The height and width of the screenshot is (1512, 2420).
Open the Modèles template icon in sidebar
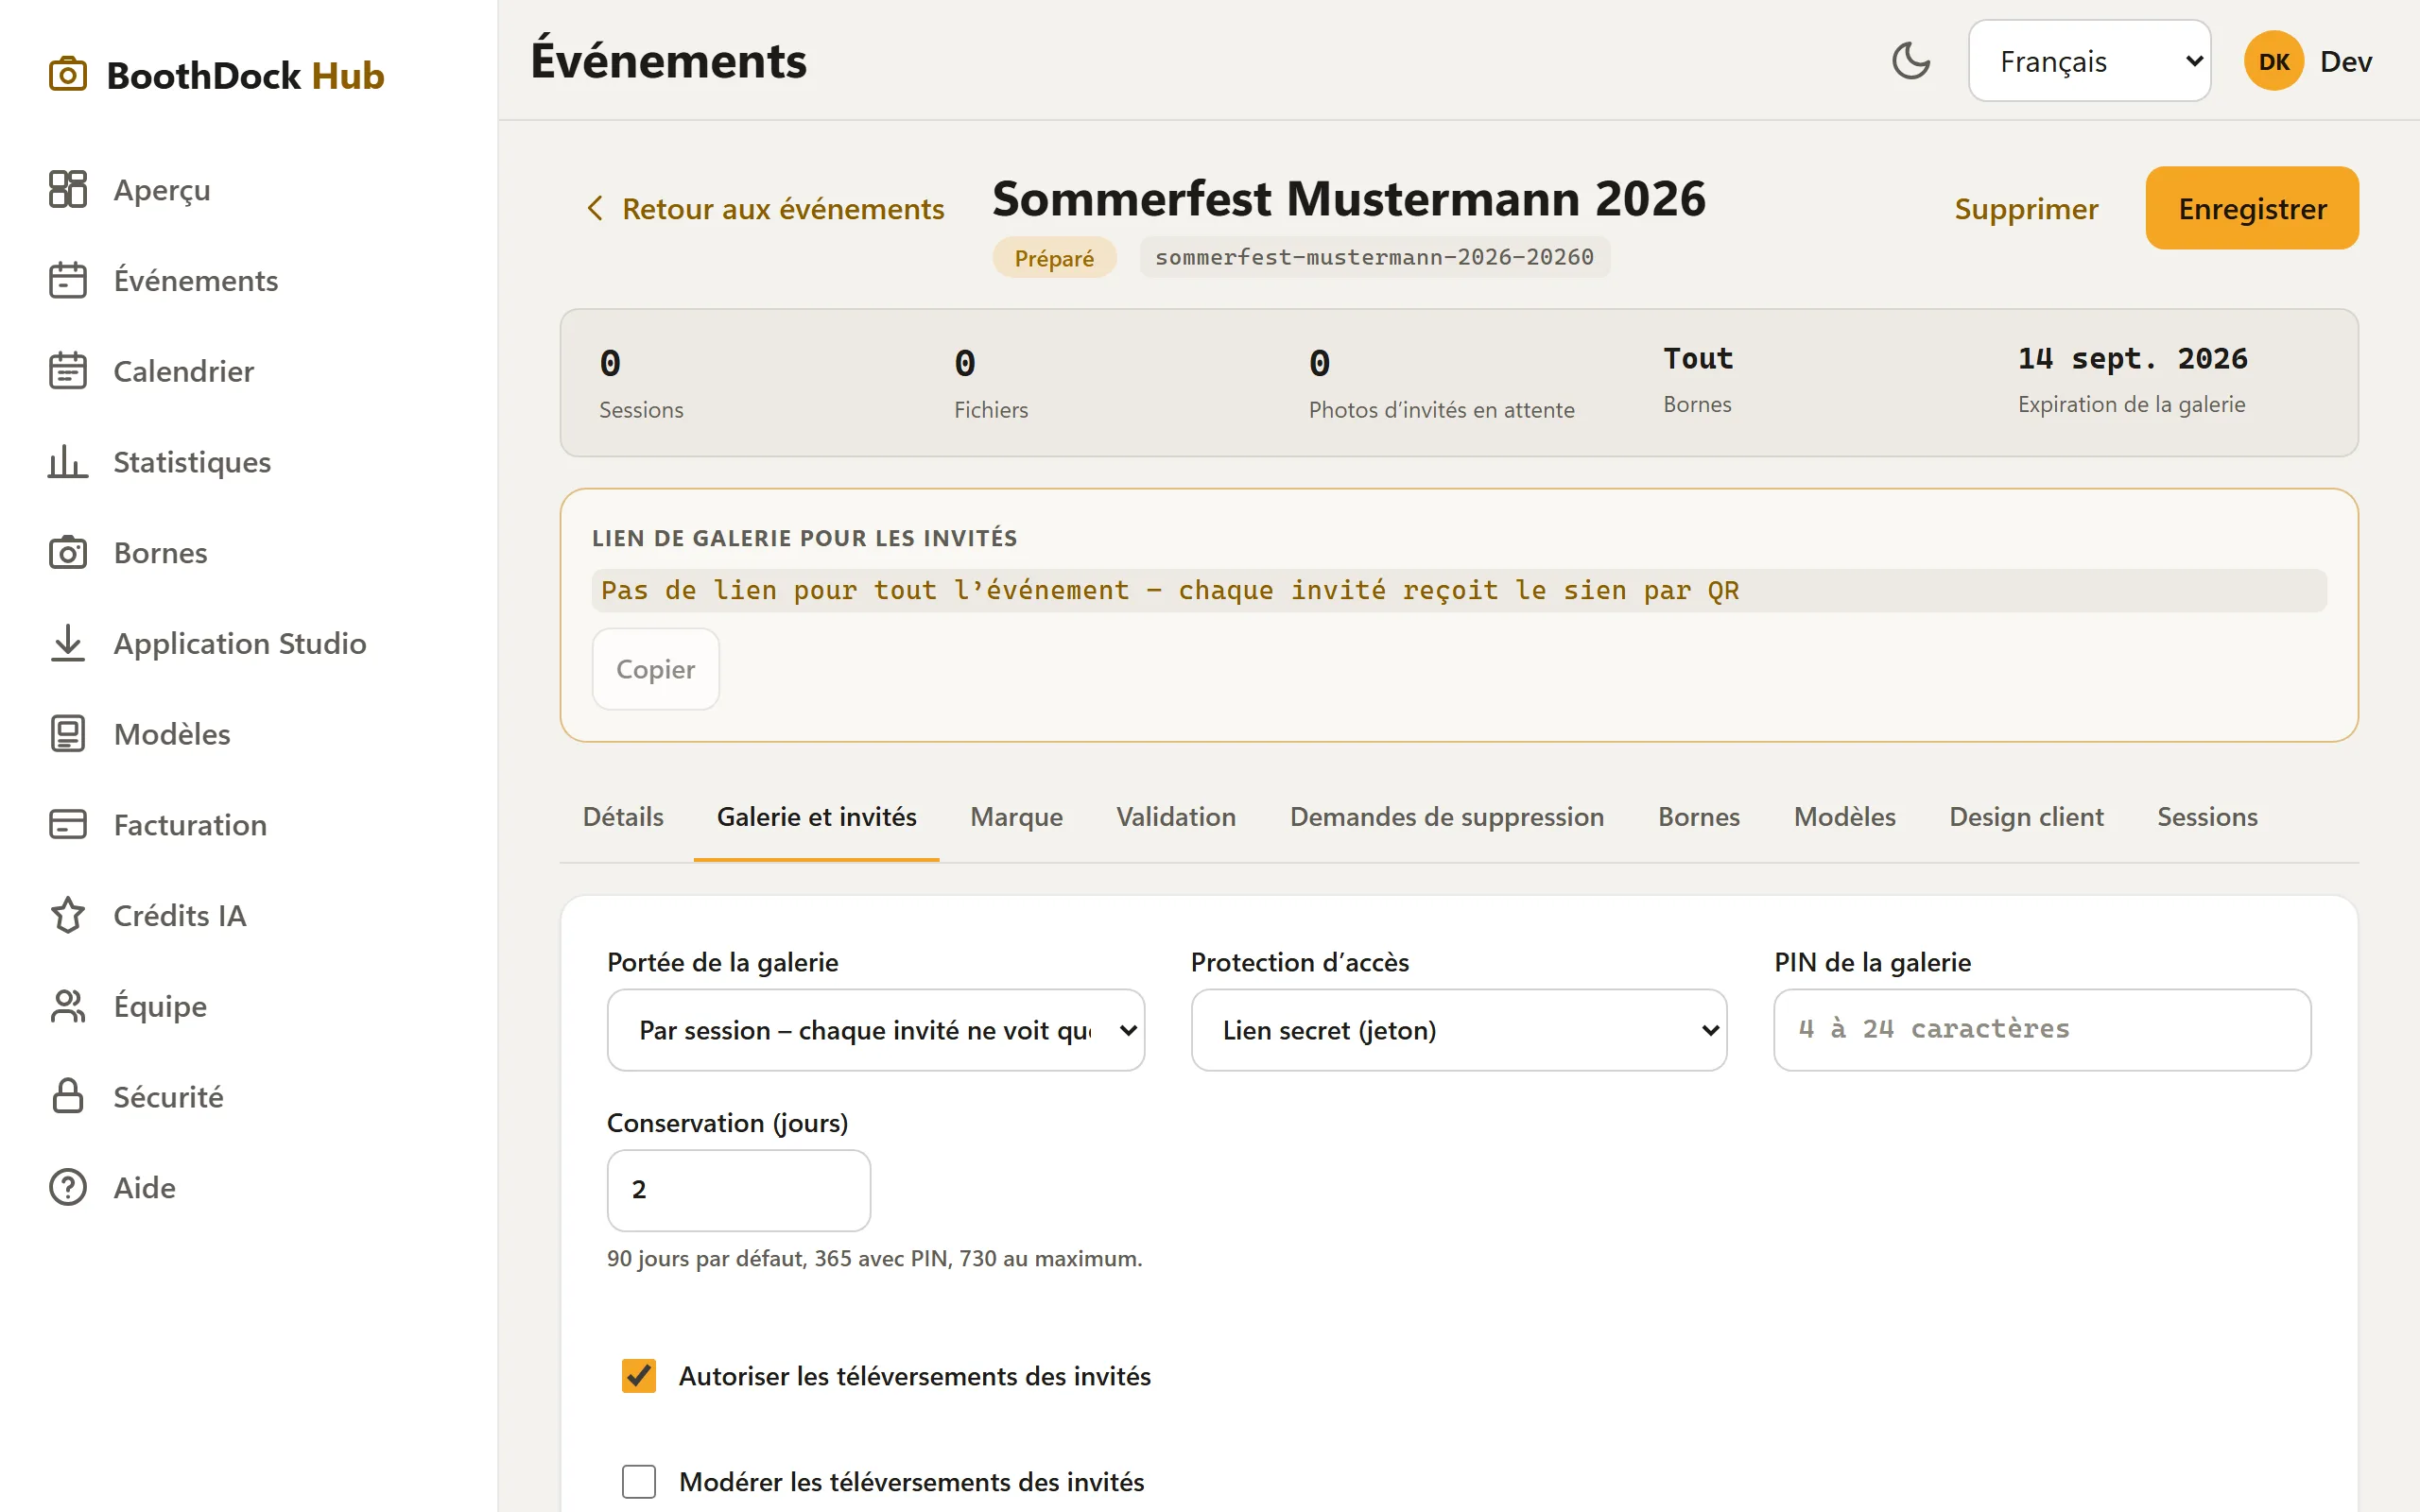[68, 734]
